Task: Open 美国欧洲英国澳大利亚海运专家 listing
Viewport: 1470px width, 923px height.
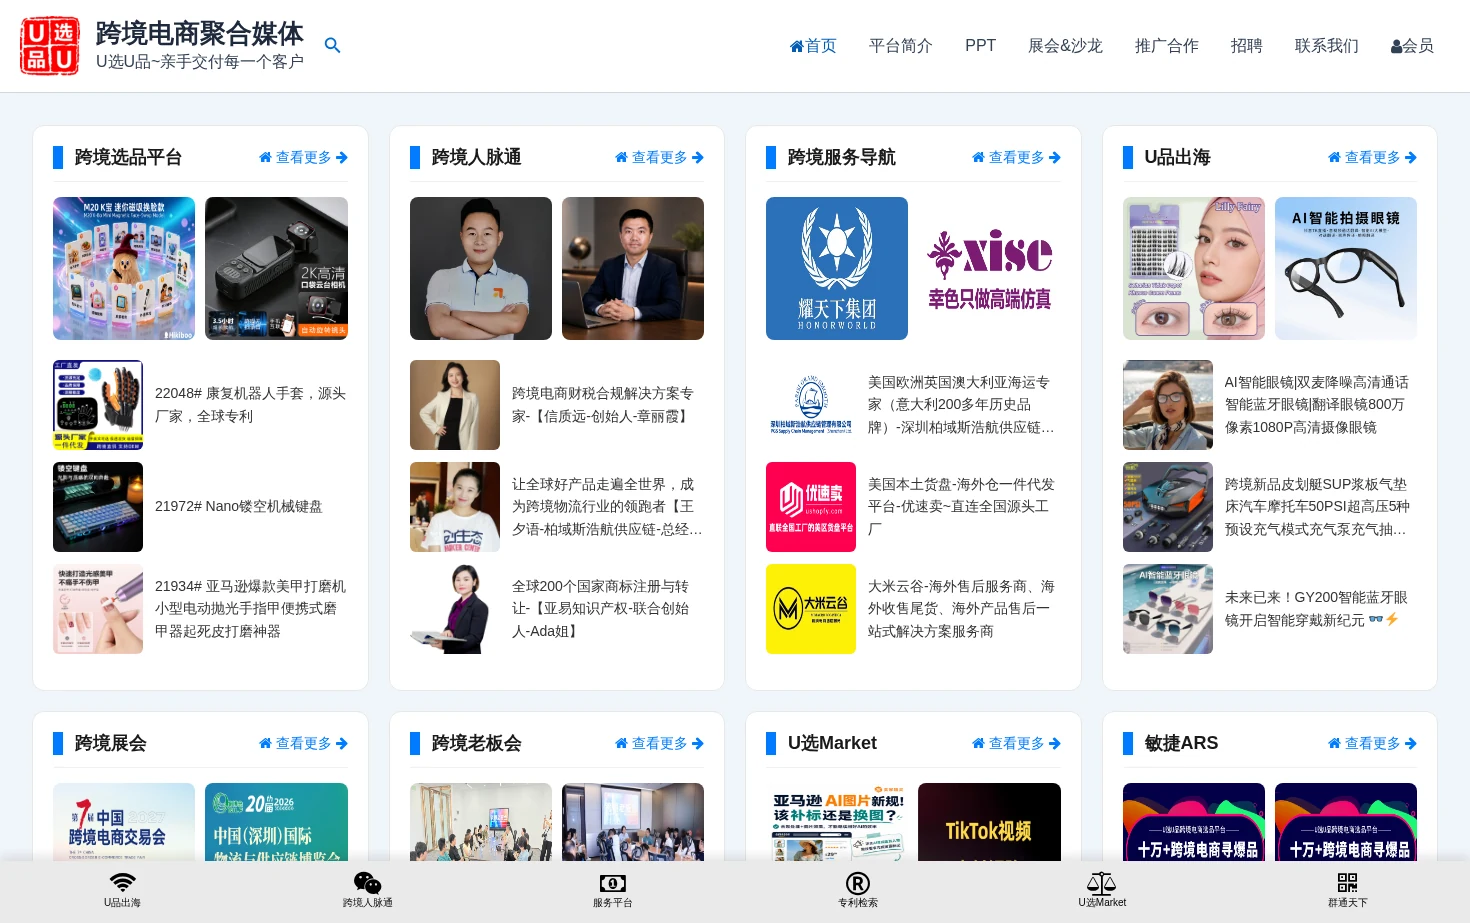Action: [x=962, y=405]
